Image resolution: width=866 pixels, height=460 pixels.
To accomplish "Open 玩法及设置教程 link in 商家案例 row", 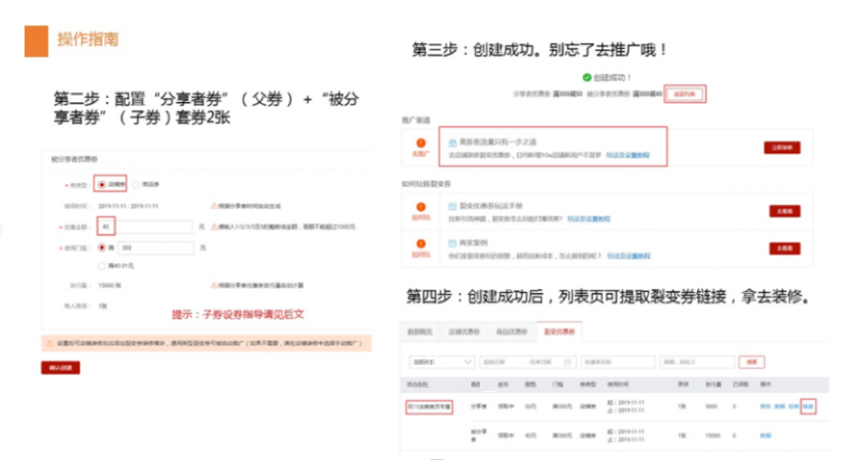I will click(629, 256).
